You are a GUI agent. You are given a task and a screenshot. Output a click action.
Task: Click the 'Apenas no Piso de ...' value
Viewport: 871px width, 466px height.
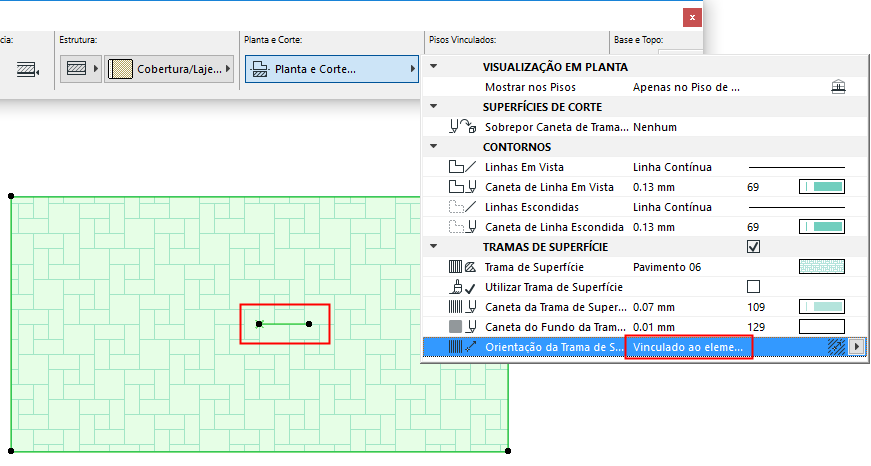[x=686, y=87]
